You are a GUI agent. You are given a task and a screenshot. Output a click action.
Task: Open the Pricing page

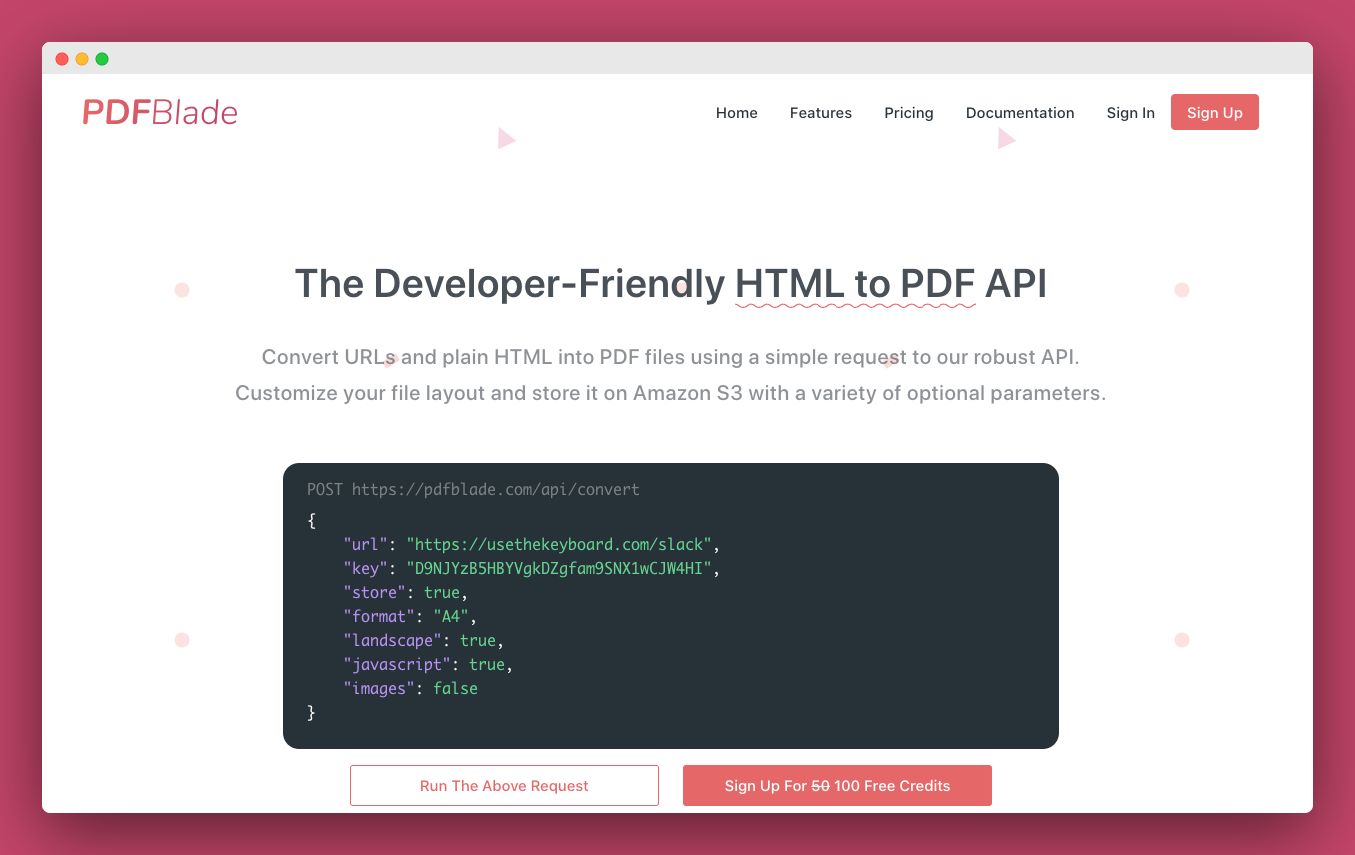click(908, 113)
